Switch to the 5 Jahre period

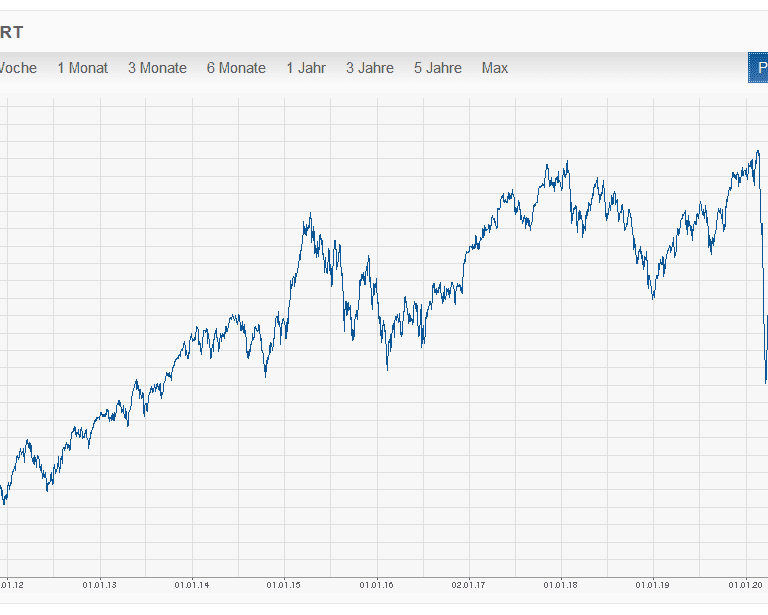click(438, 68)
